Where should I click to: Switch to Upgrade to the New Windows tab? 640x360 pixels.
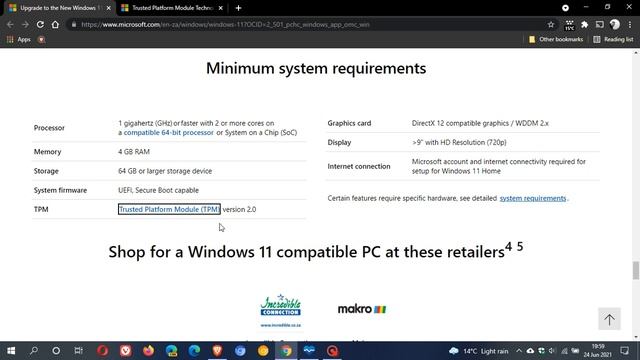(57, 8)
